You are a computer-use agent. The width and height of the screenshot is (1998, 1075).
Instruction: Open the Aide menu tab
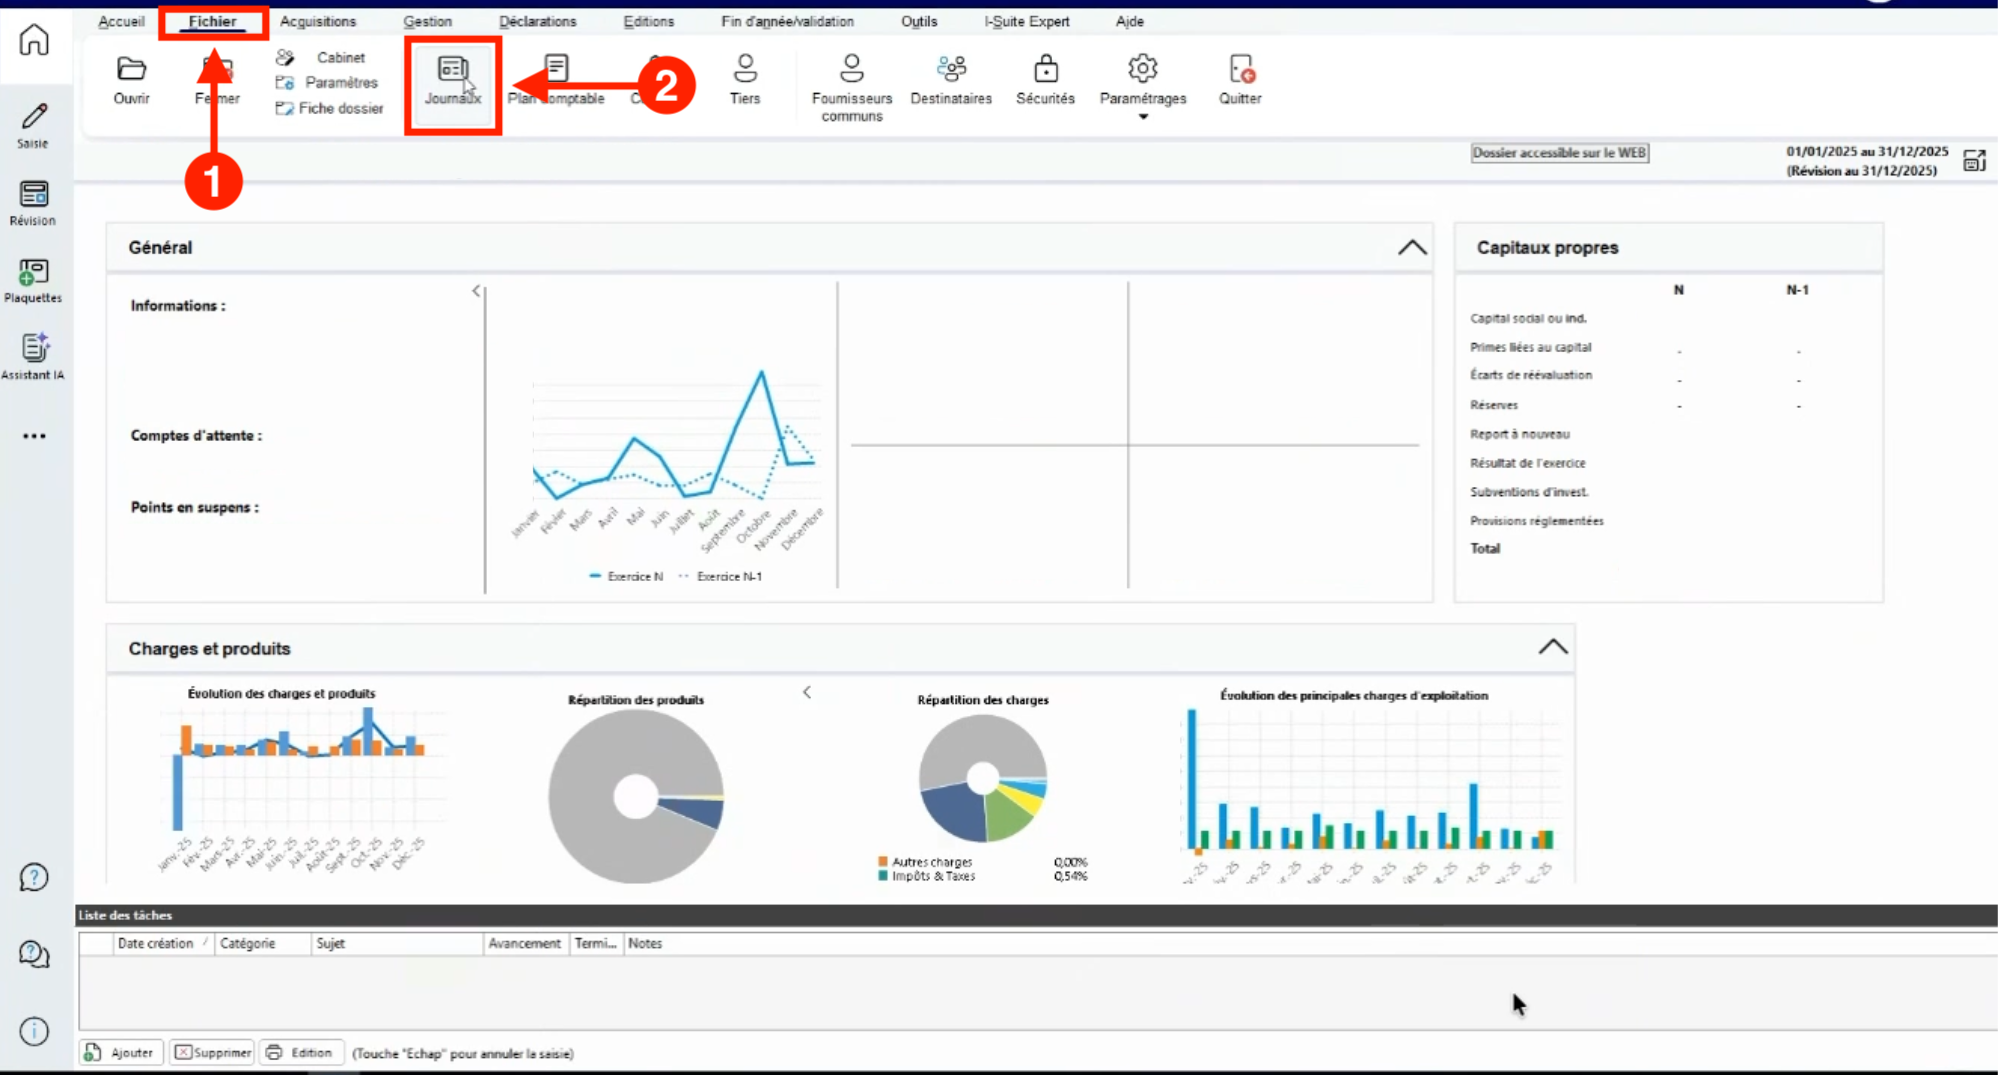[x=1130, y=21]
